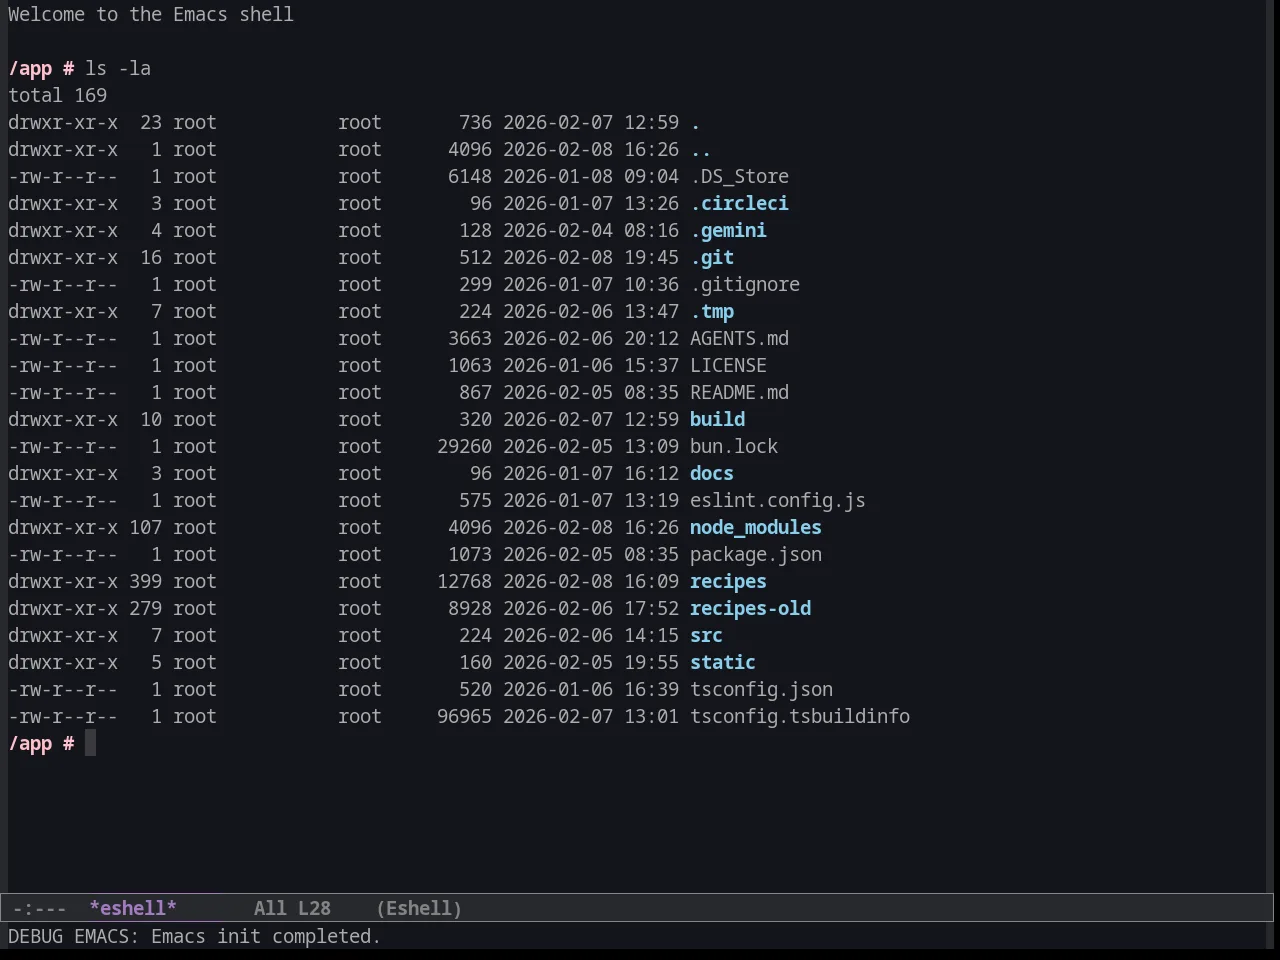
Task: Click the src directory name
Action: click(x=706, y=635)
